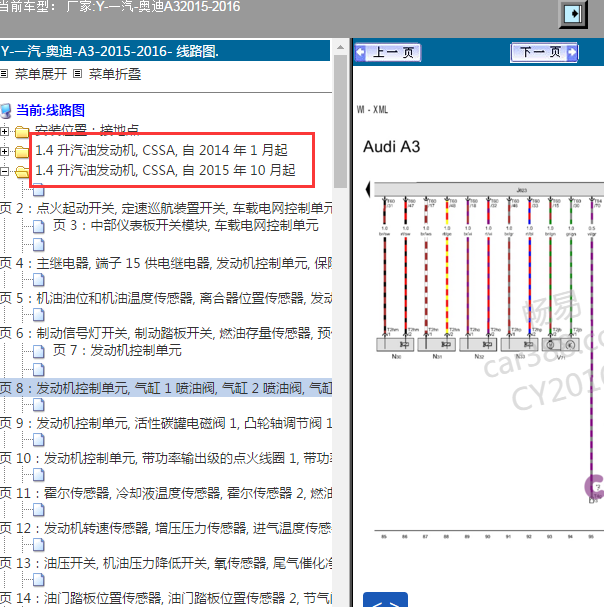Viewport: 604px width, 607px height.
Task: Click document icon just above 页 12 row
Action: [39, 510]
